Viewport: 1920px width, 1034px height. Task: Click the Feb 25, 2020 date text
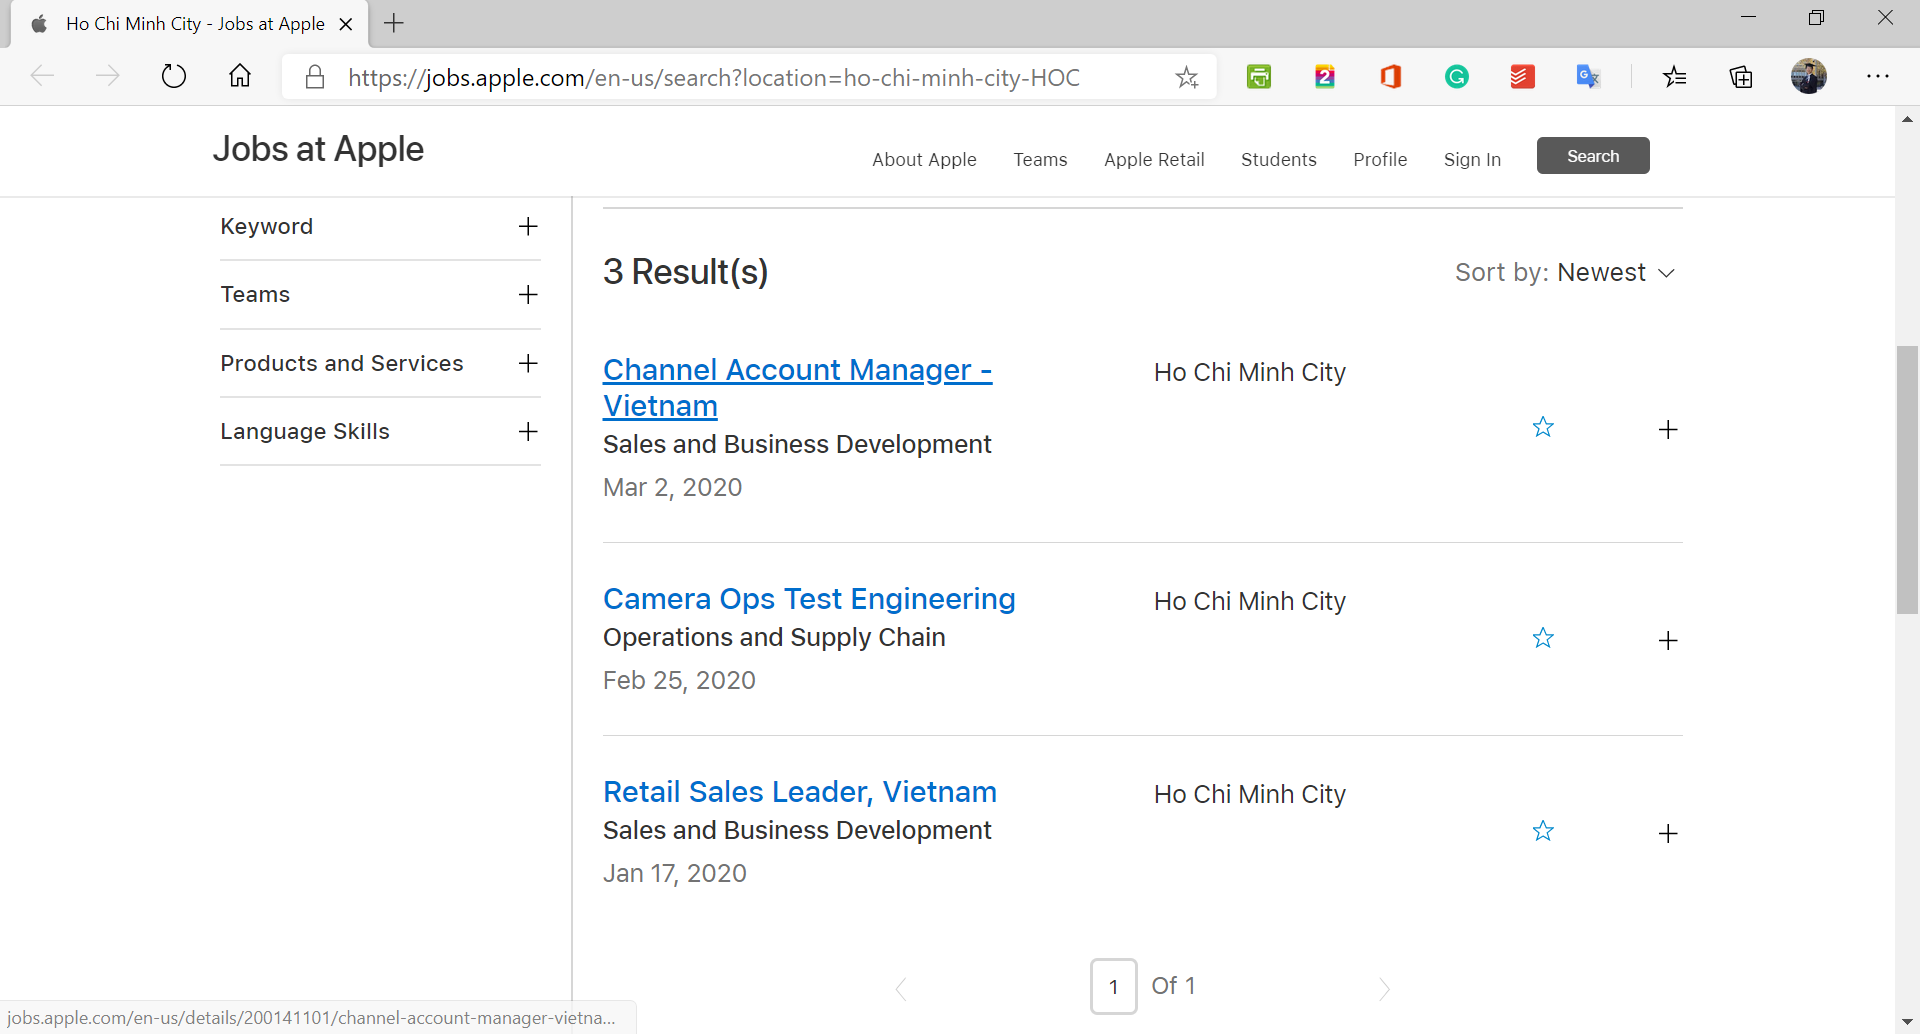679,681
